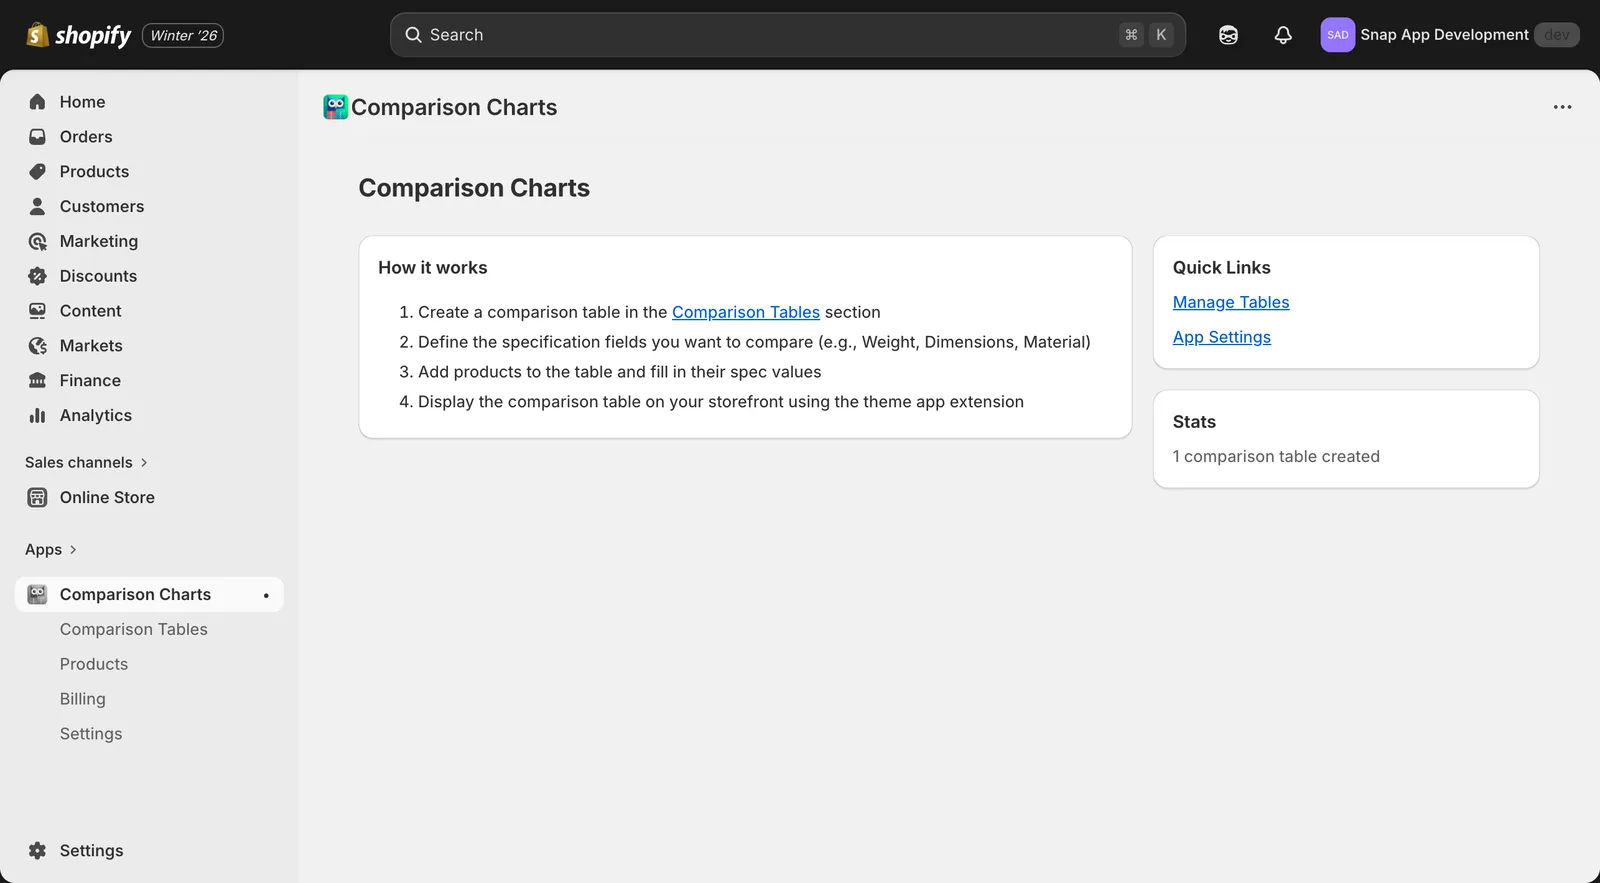Image resolution: width=1600 pixels, height=883 pixels.
Task: Click the Marketing target icon
Action: 37,241
